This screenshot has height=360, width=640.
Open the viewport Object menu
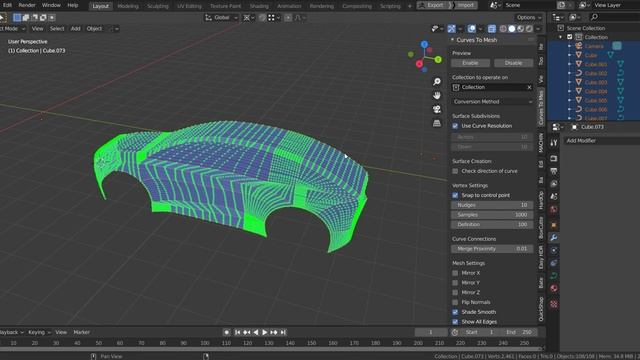coord(94,29)
